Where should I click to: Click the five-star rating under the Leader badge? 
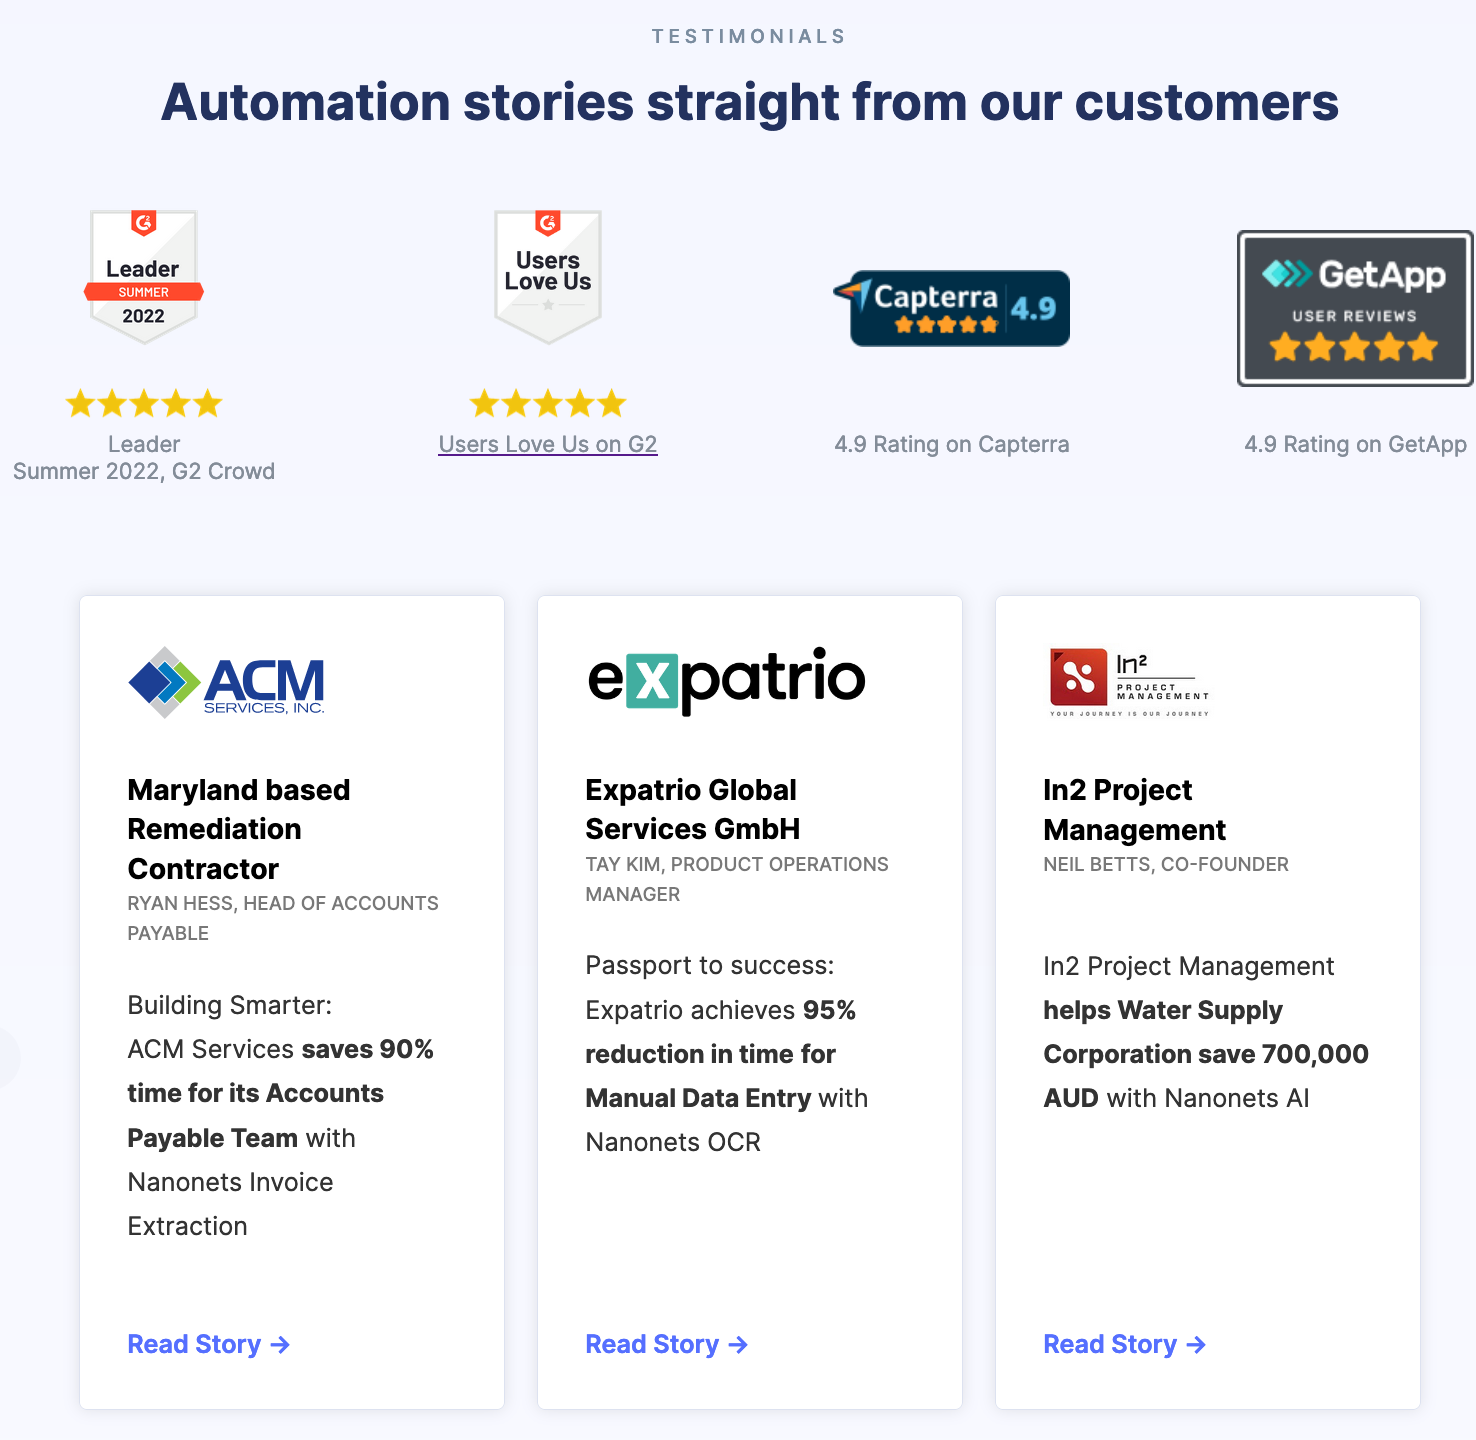[x=143, y=403]
